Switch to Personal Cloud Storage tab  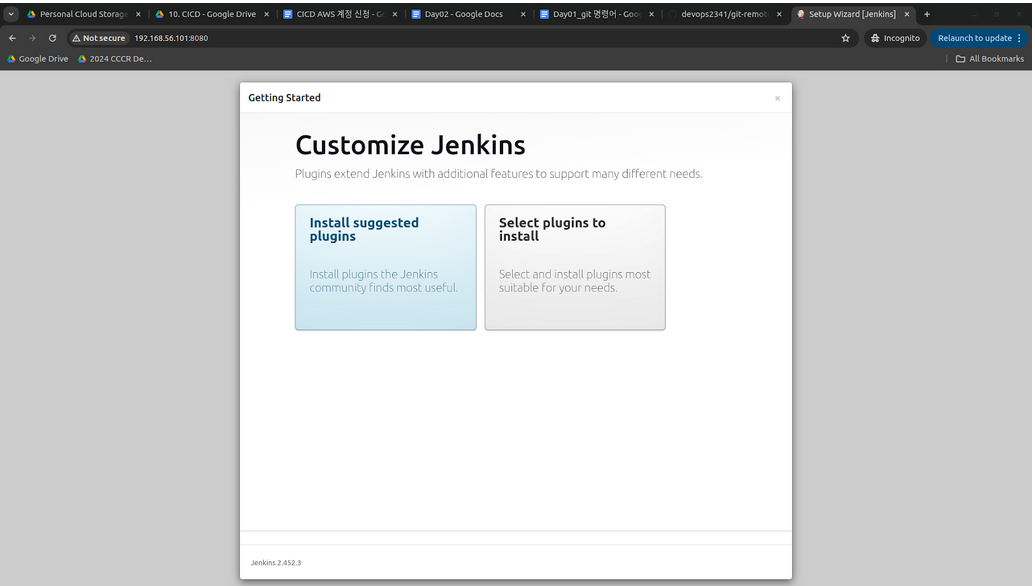click(x=83, y=14)
